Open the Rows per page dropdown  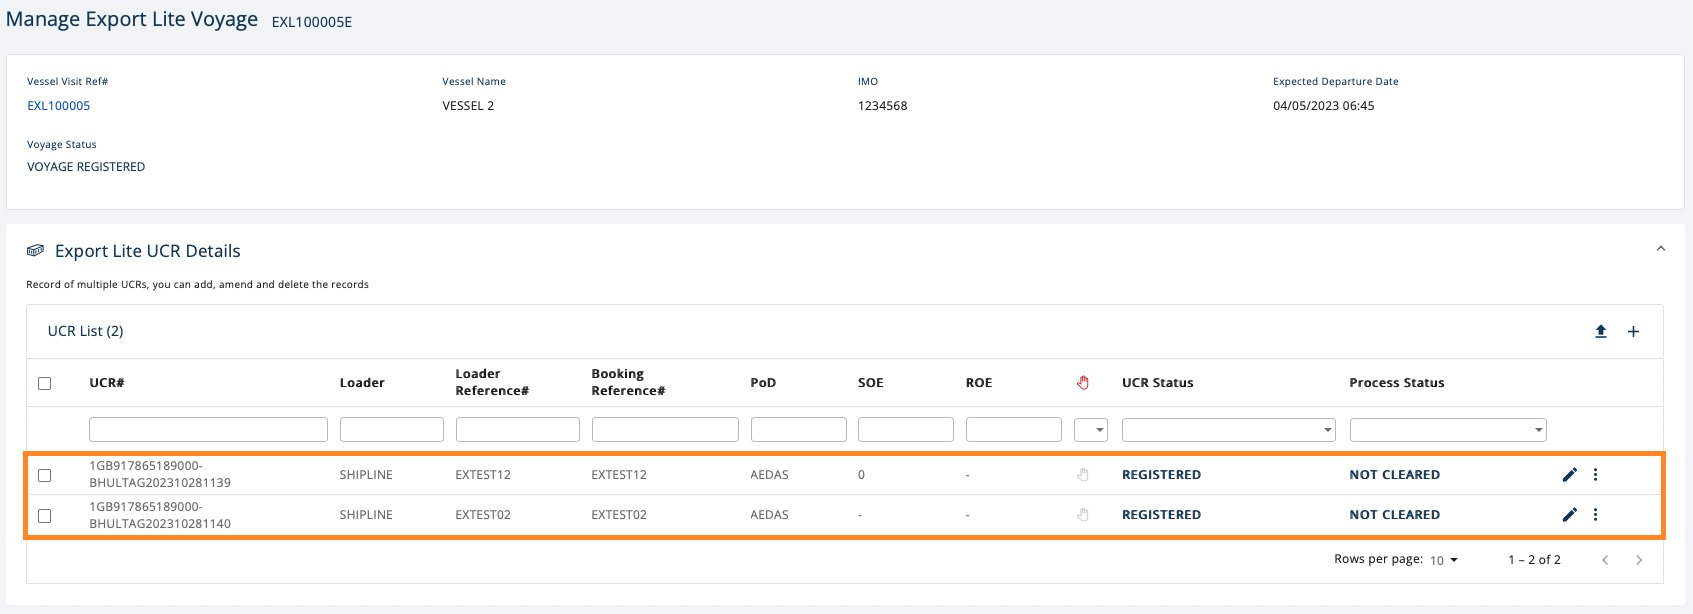[1443, 560]
